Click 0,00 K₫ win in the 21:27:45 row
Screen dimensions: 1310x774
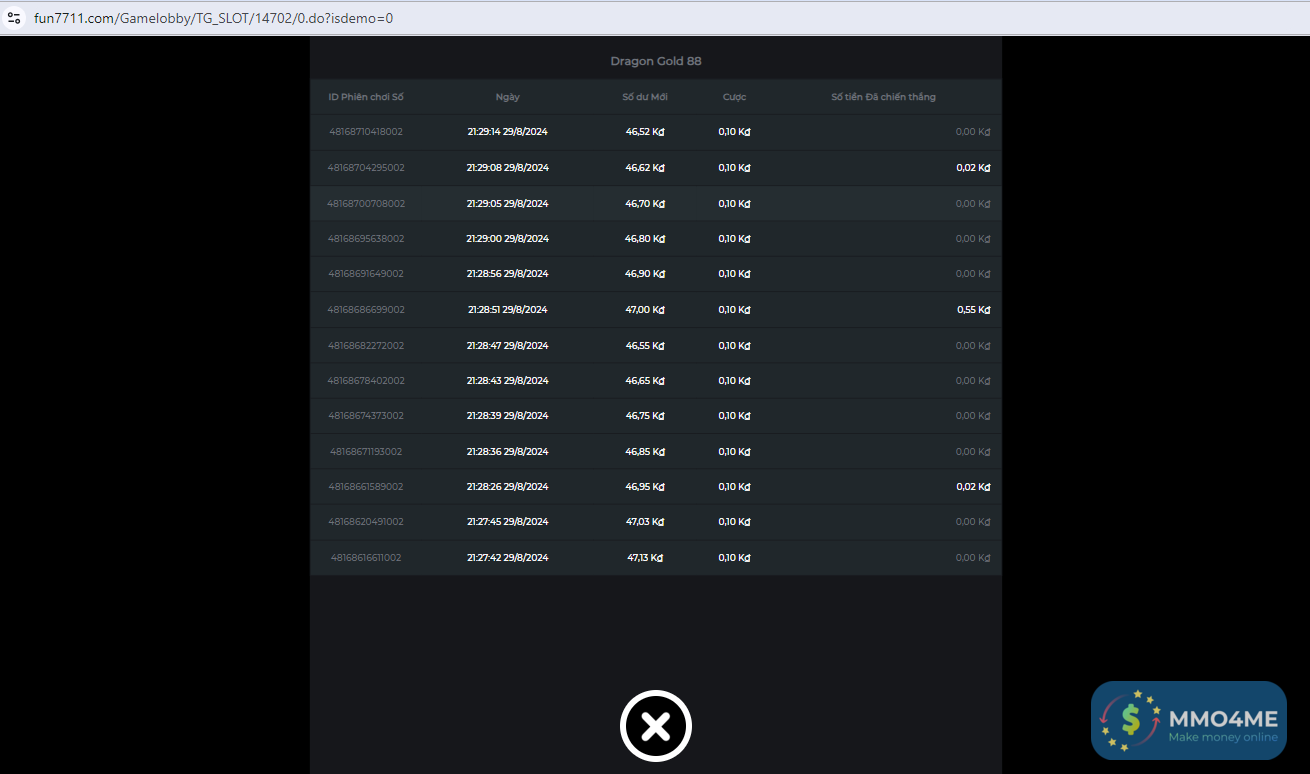click(x=973, y=522)
